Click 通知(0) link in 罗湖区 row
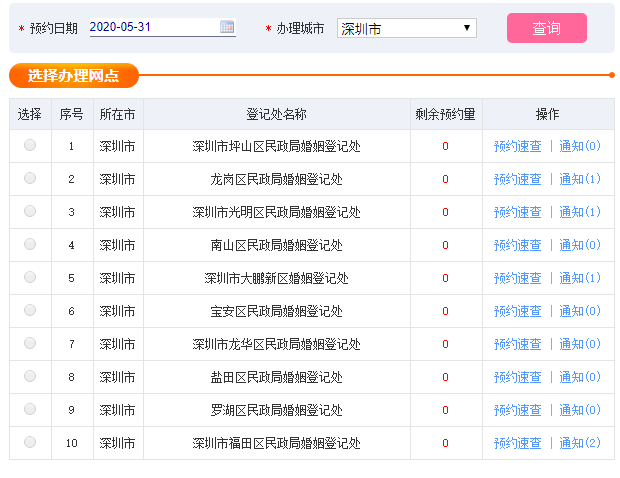This screenshot has width=620, height=478. coord(580,410)
